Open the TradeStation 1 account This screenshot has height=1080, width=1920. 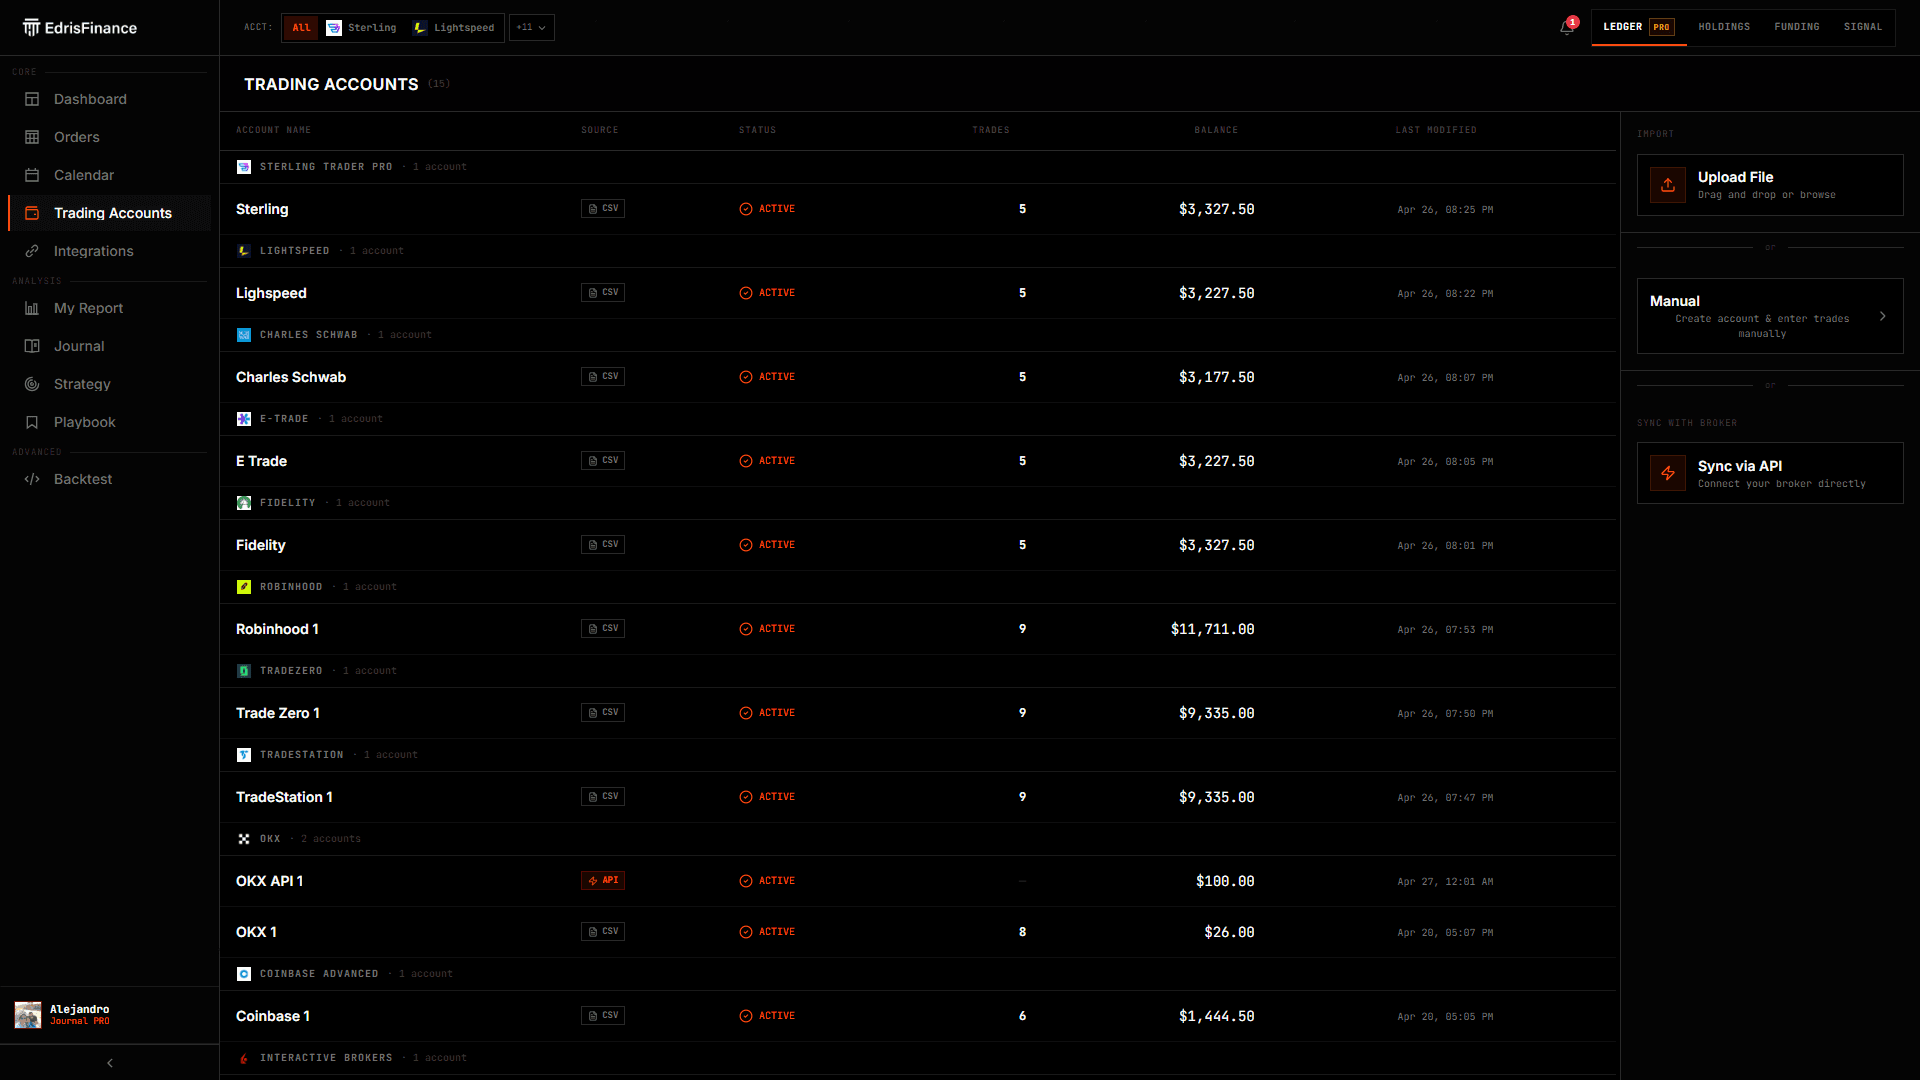click(918, 797)
